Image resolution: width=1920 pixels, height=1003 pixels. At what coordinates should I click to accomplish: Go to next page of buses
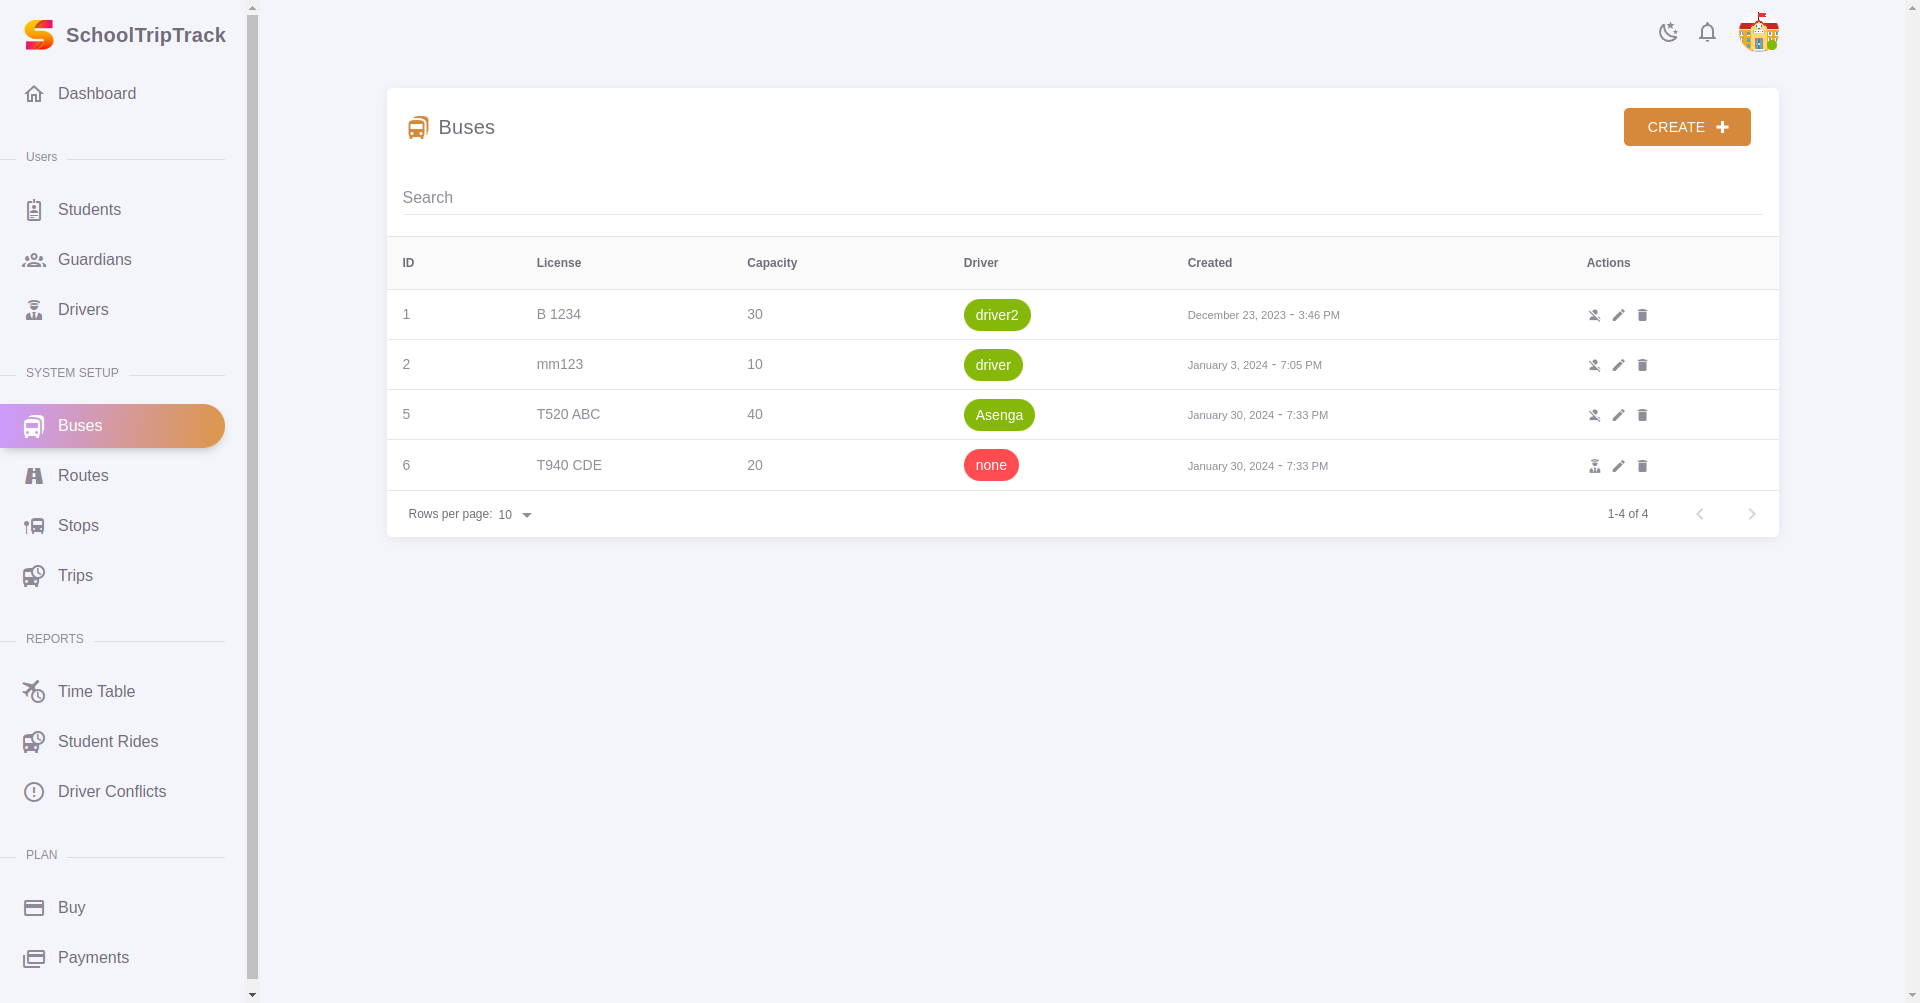click(x=1751, y=514)
